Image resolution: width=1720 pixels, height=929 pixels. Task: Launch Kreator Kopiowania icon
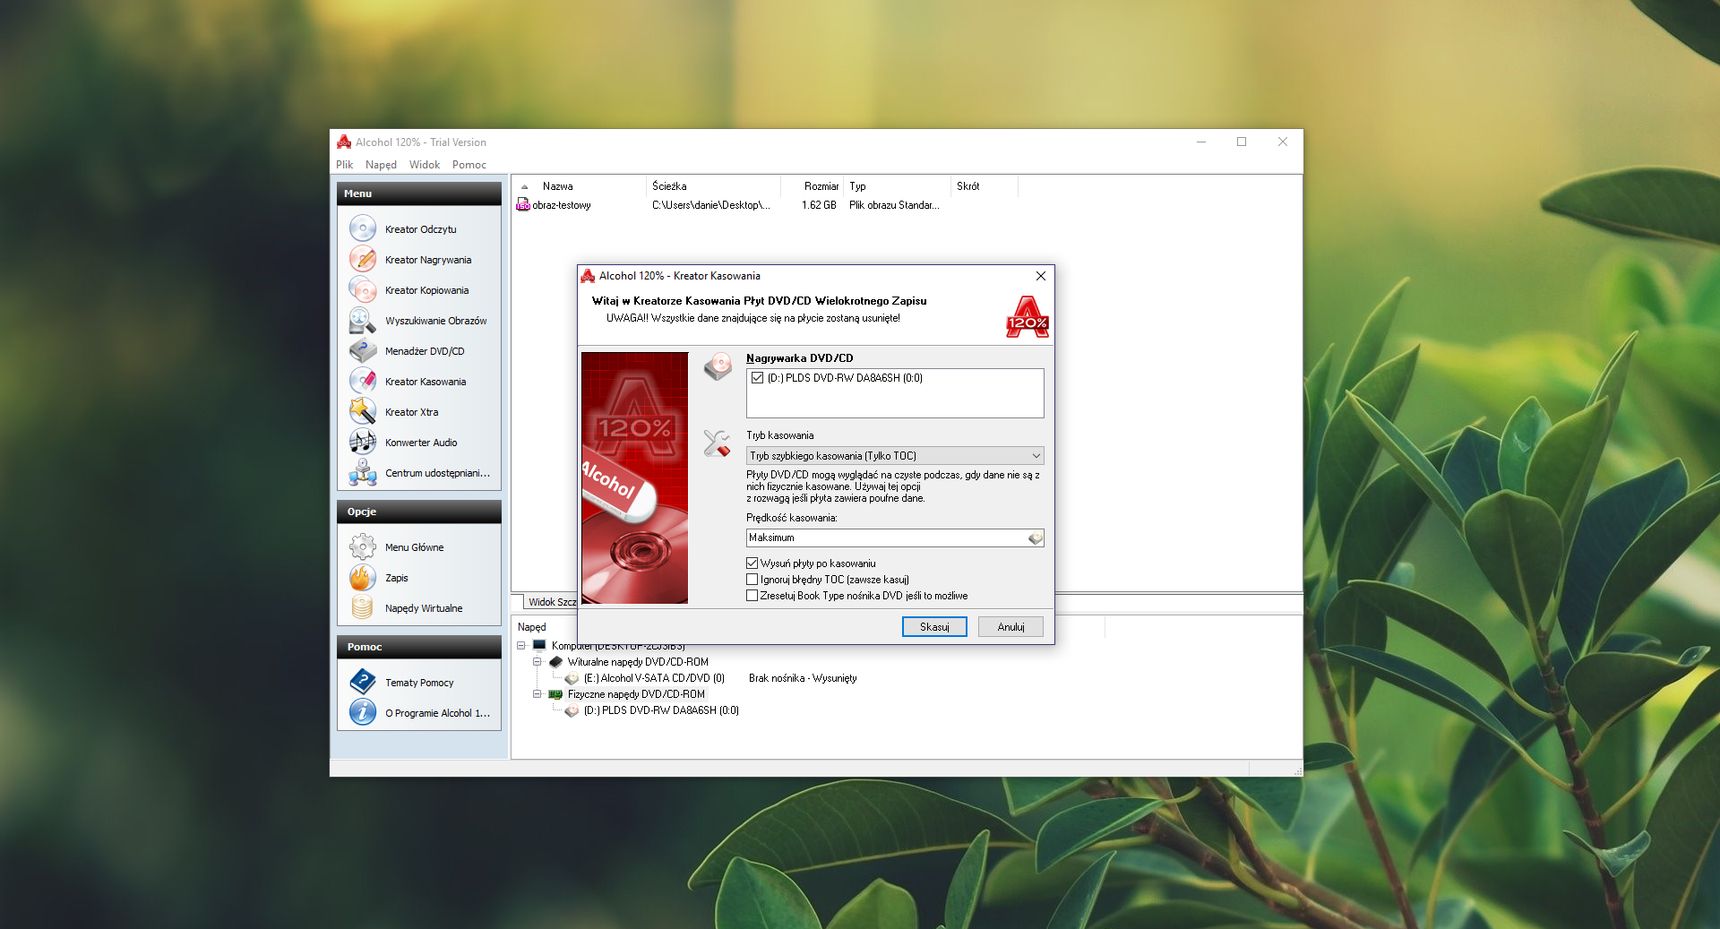(362, 290)
